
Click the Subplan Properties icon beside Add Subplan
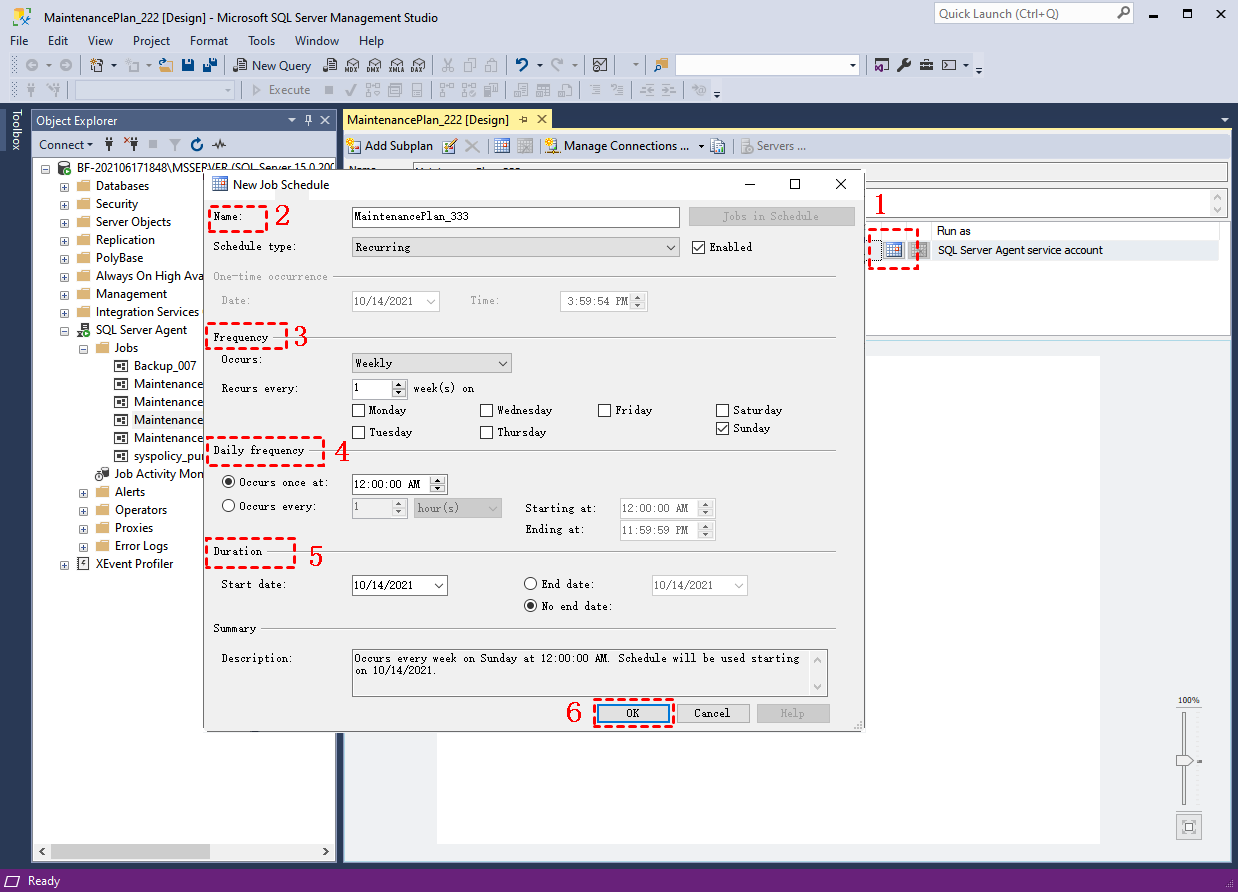pos(450,146)
